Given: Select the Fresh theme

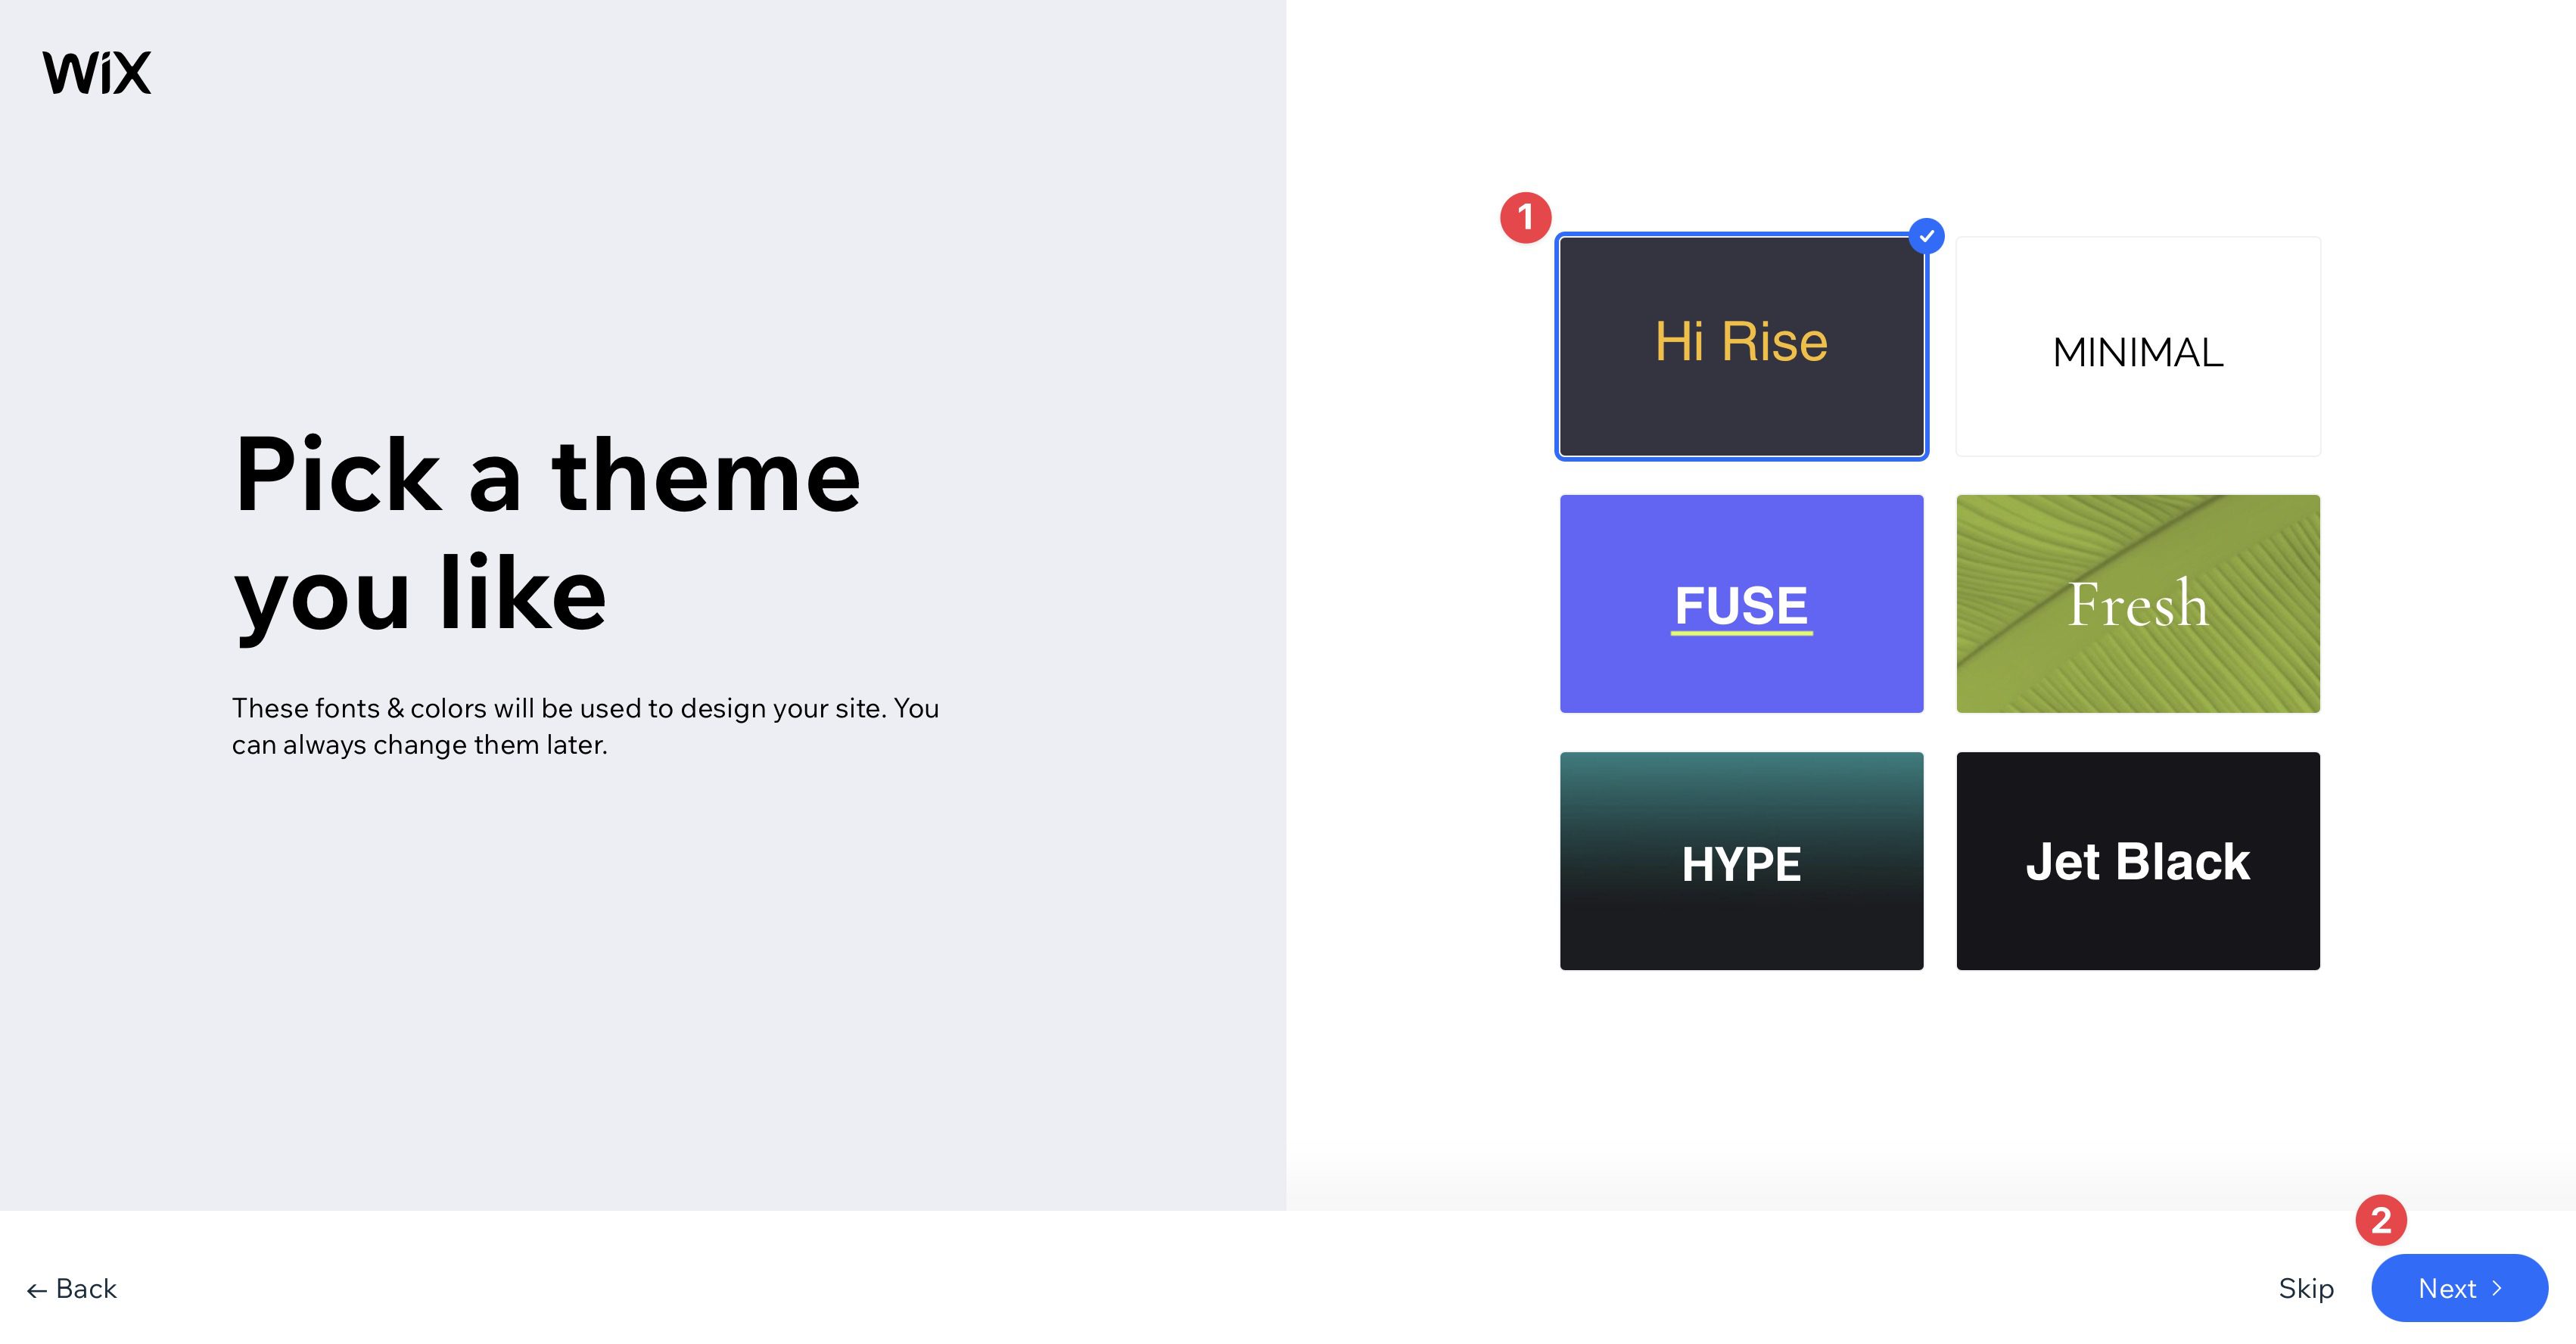Looking at the screenshot, I should (2138, 603).
